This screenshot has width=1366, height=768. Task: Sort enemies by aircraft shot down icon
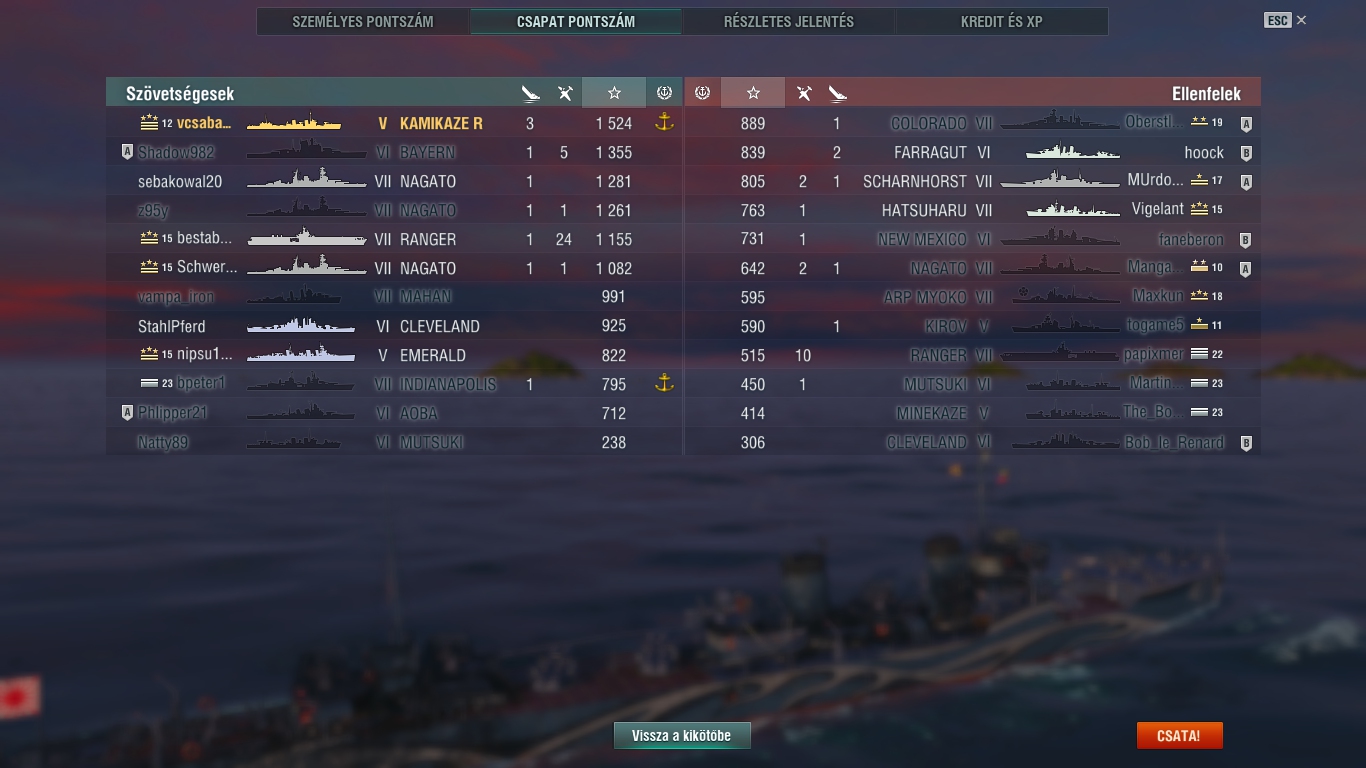[803, 93]
